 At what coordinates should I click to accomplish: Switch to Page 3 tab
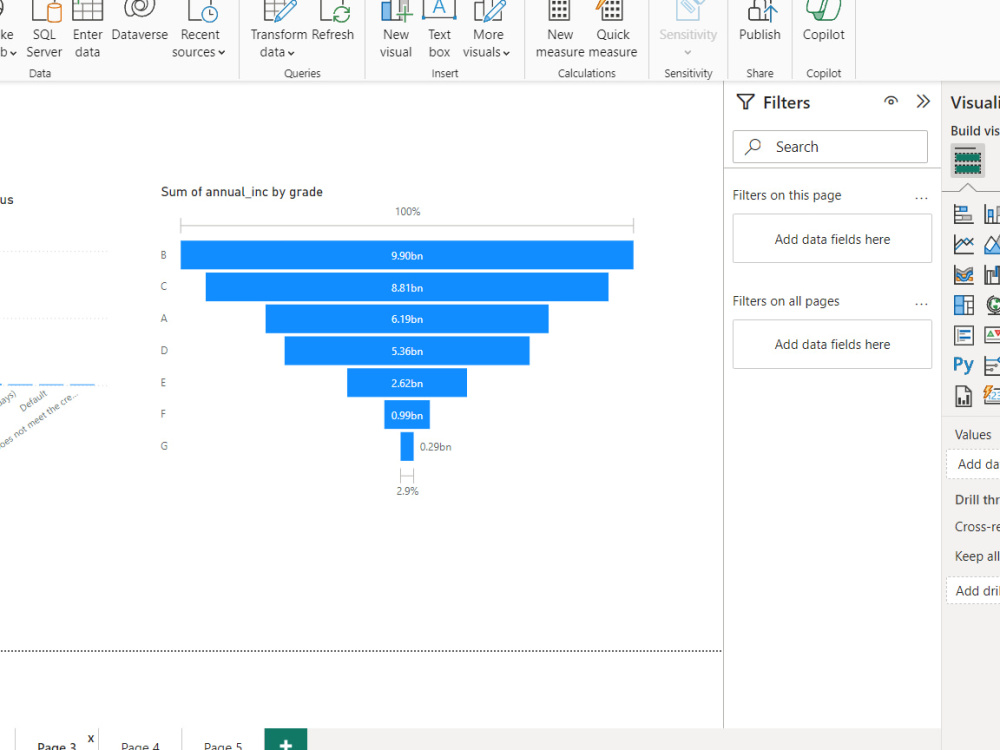click(x=56, y=745)
